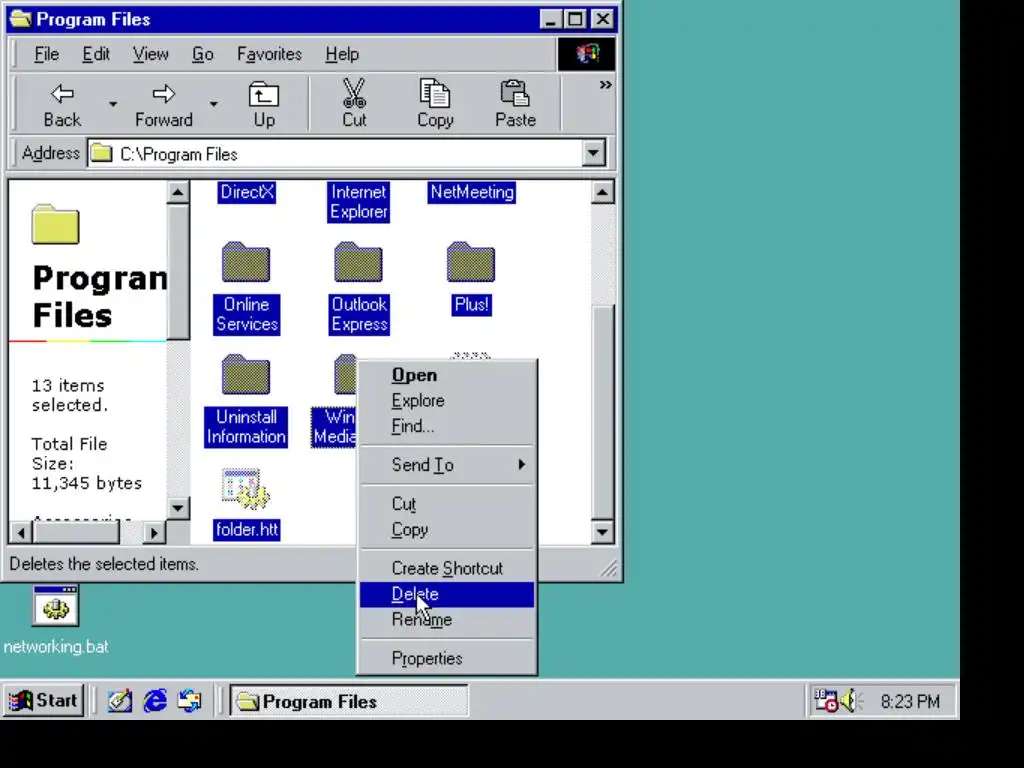Viewport: 1024px width, 768px height.
Task: Open the File menu
Action: pos(46,54)
